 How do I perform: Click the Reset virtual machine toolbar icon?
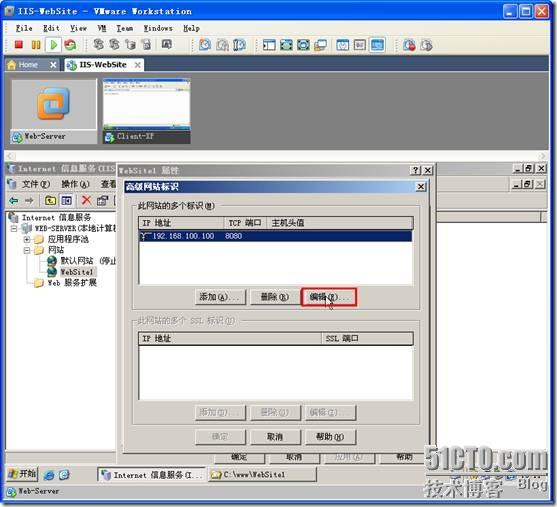pyautogui.click(x=70, y=45)
